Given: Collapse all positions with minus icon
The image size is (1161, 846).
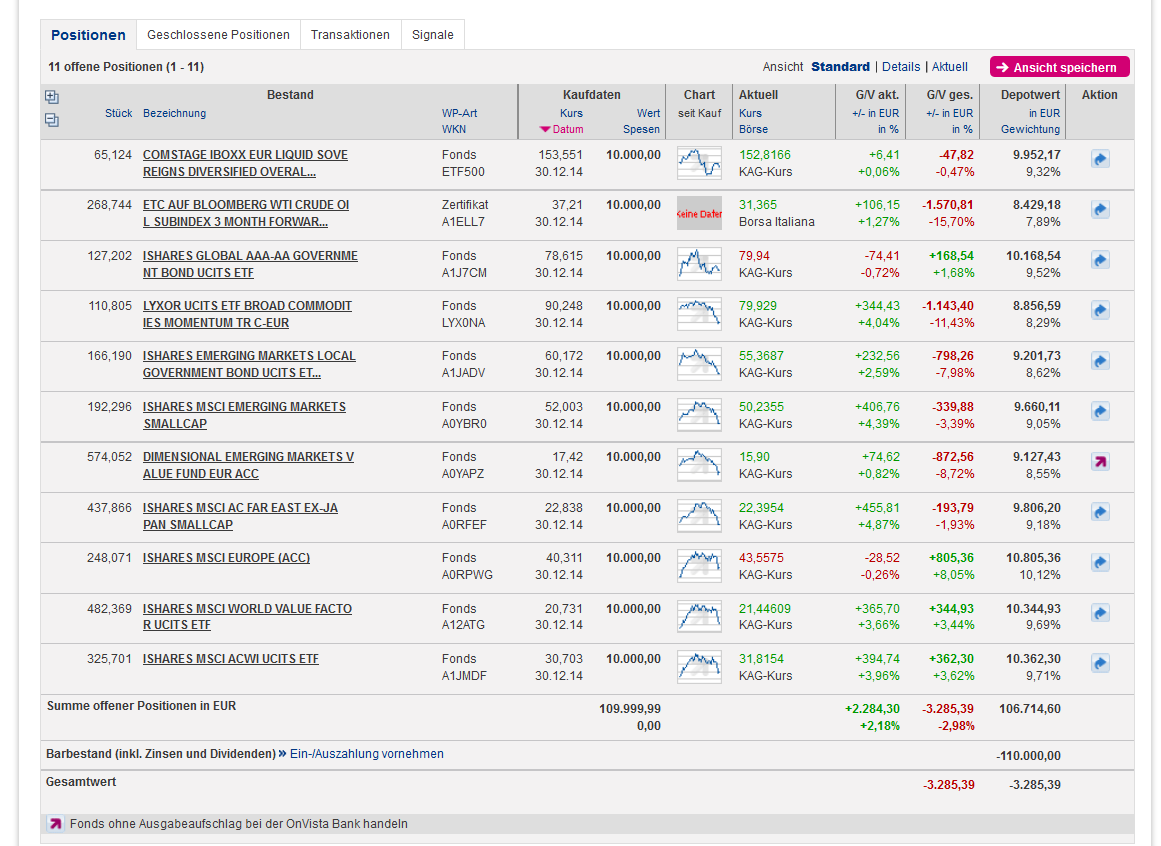Looking at the screenshot, I should [52, 120].
